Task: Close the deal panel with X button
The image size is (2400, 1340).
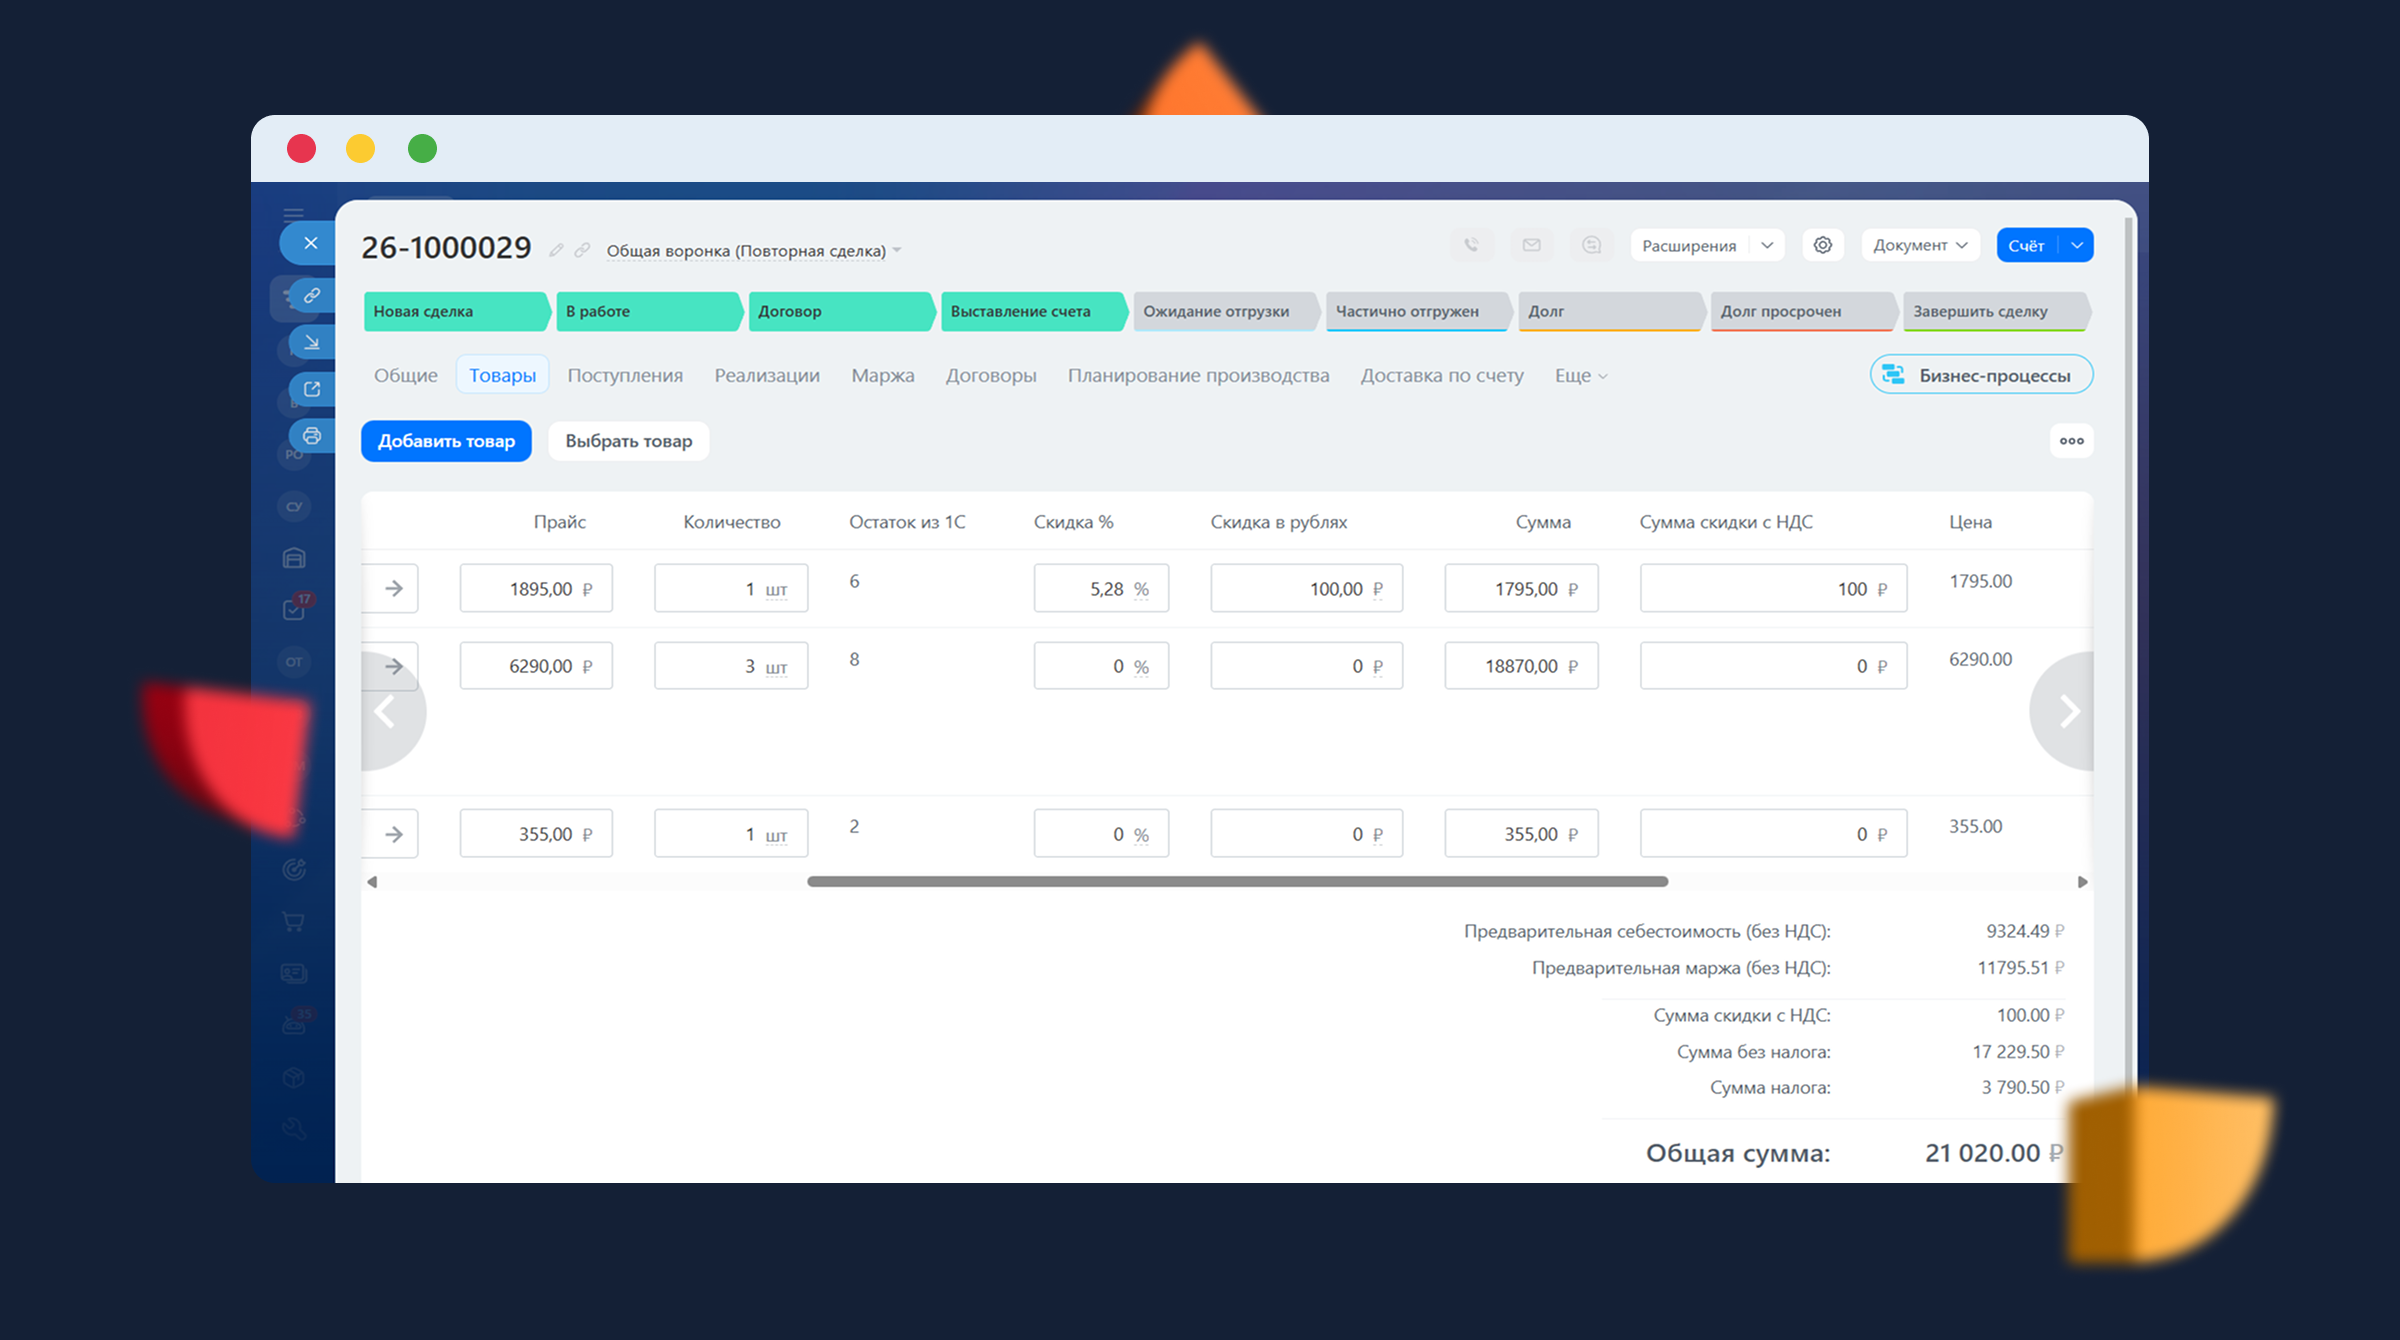Action: pos(310,243)
